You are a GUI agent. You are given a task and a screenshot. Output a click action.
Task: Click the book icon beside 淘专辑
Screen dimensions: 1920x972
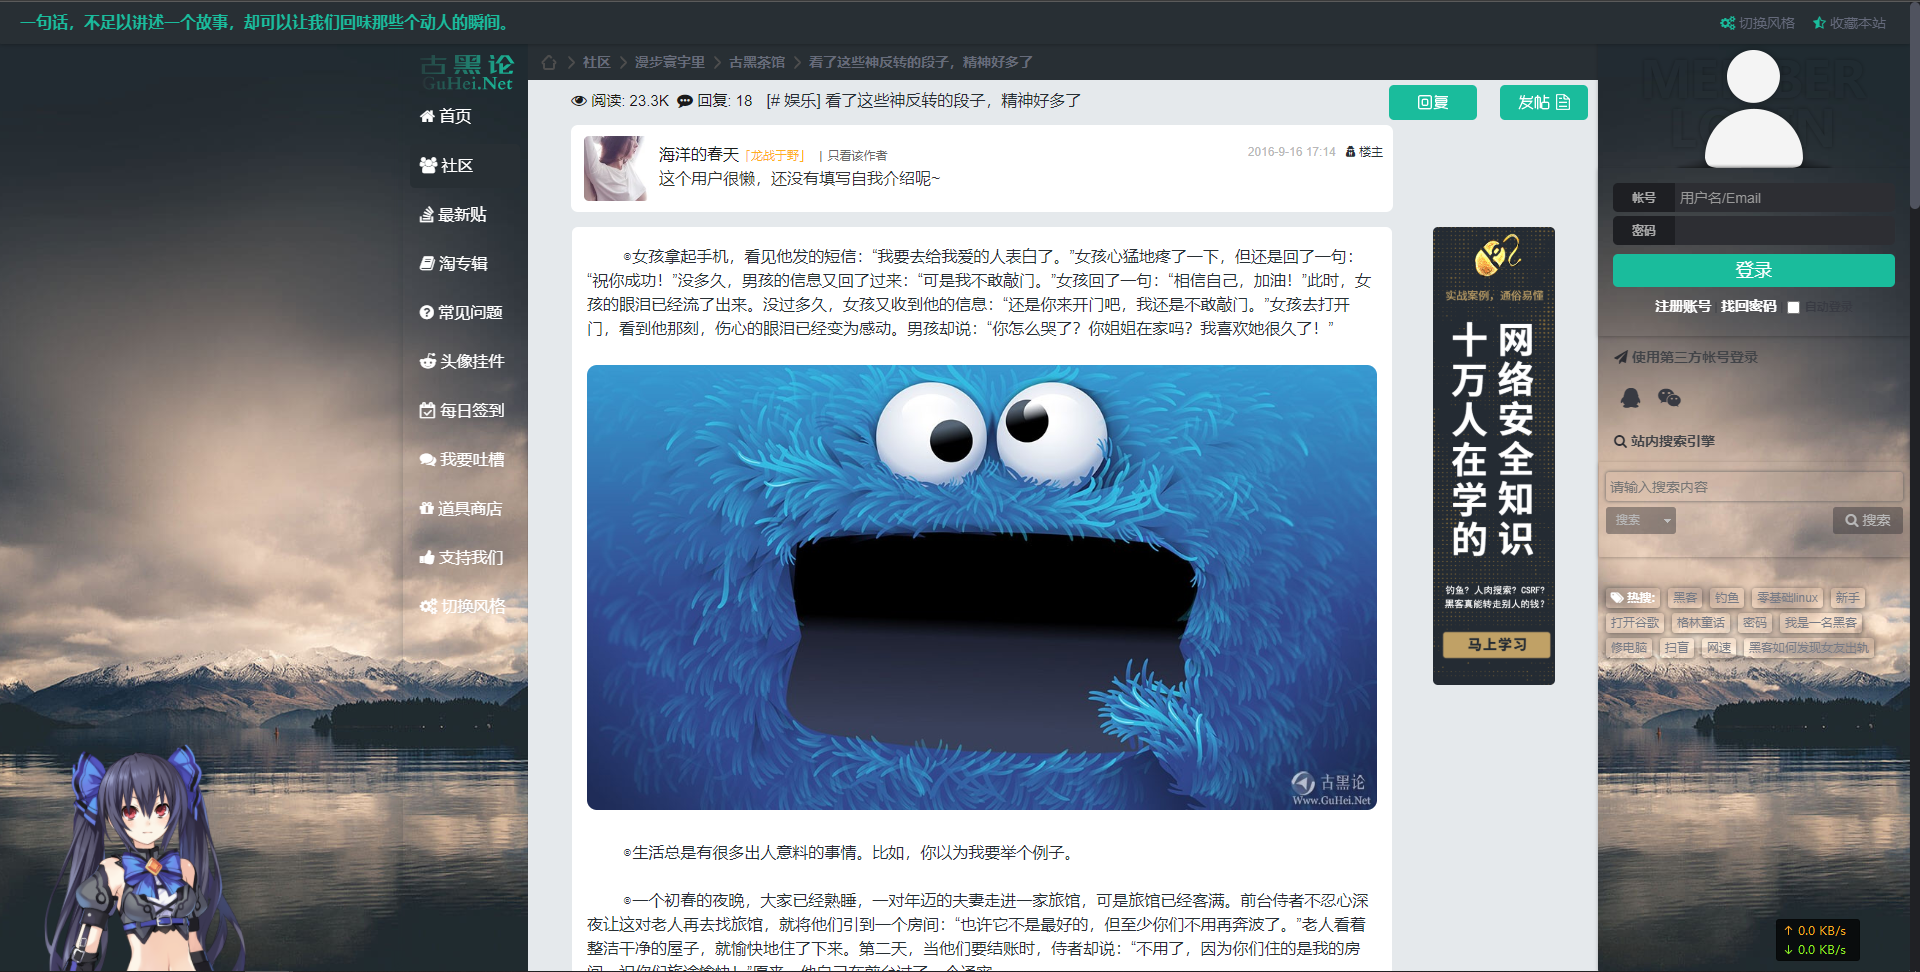click(427, 263)
